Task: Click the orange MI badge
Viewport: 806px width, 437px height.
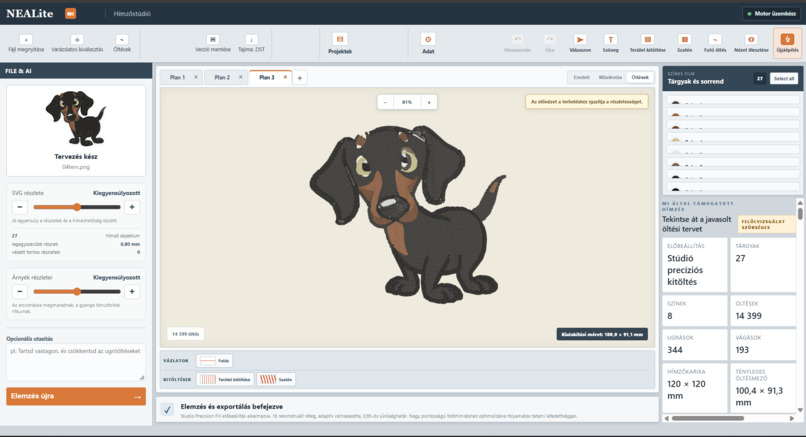Action: coord(70,13)
